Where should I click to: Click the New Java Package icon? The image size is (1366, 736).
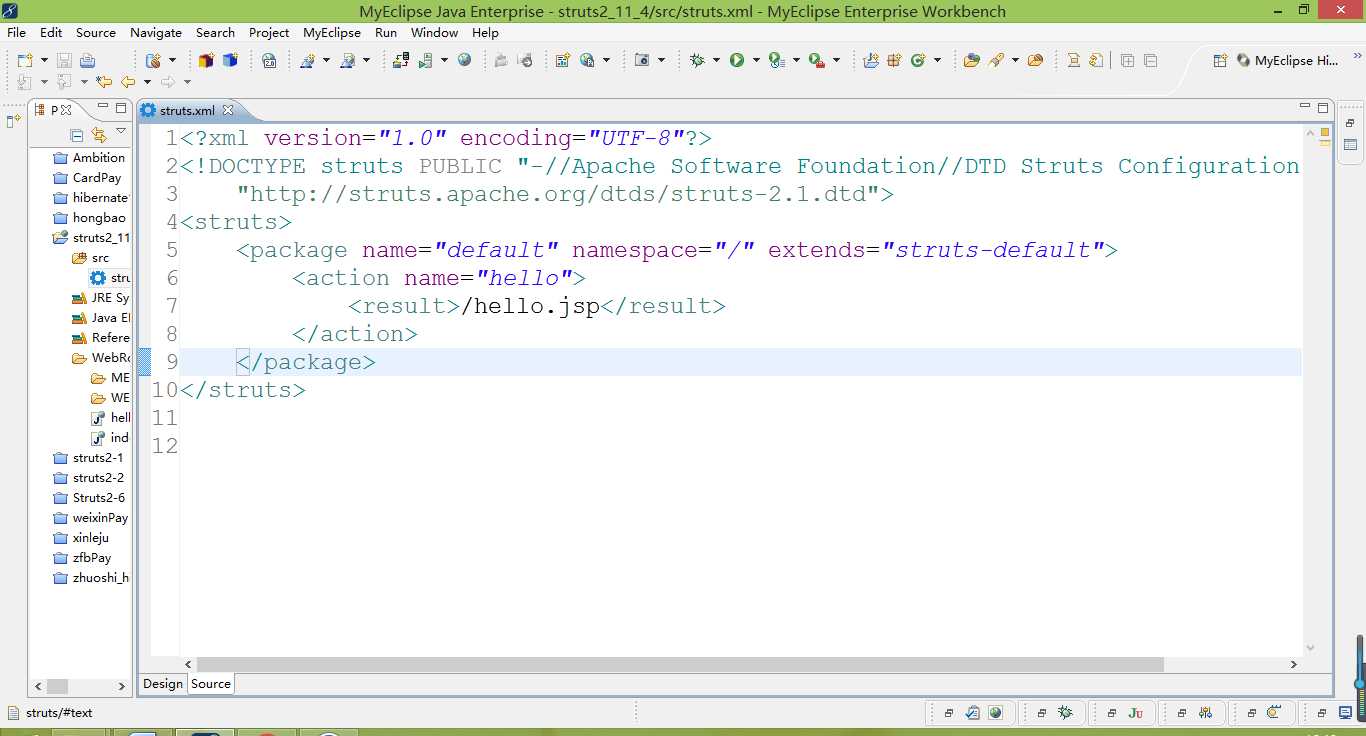tap(894, 60)
